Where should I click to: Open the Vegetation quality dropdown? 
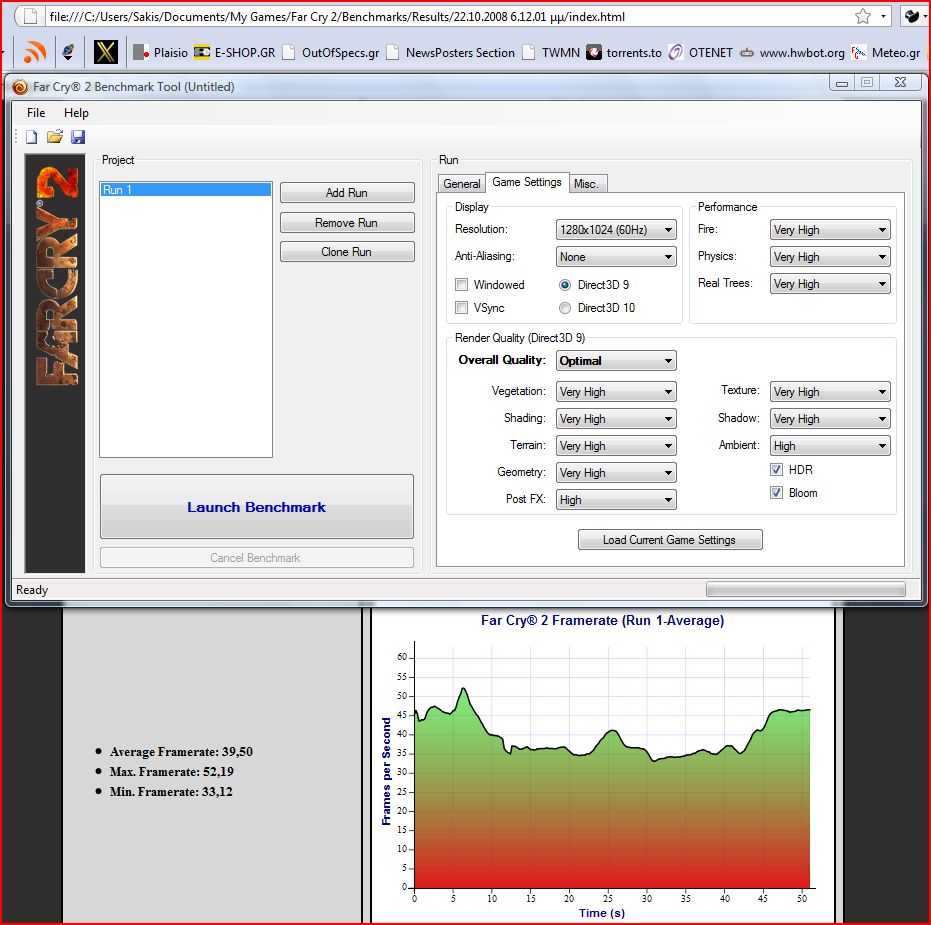tap(616, 392)
